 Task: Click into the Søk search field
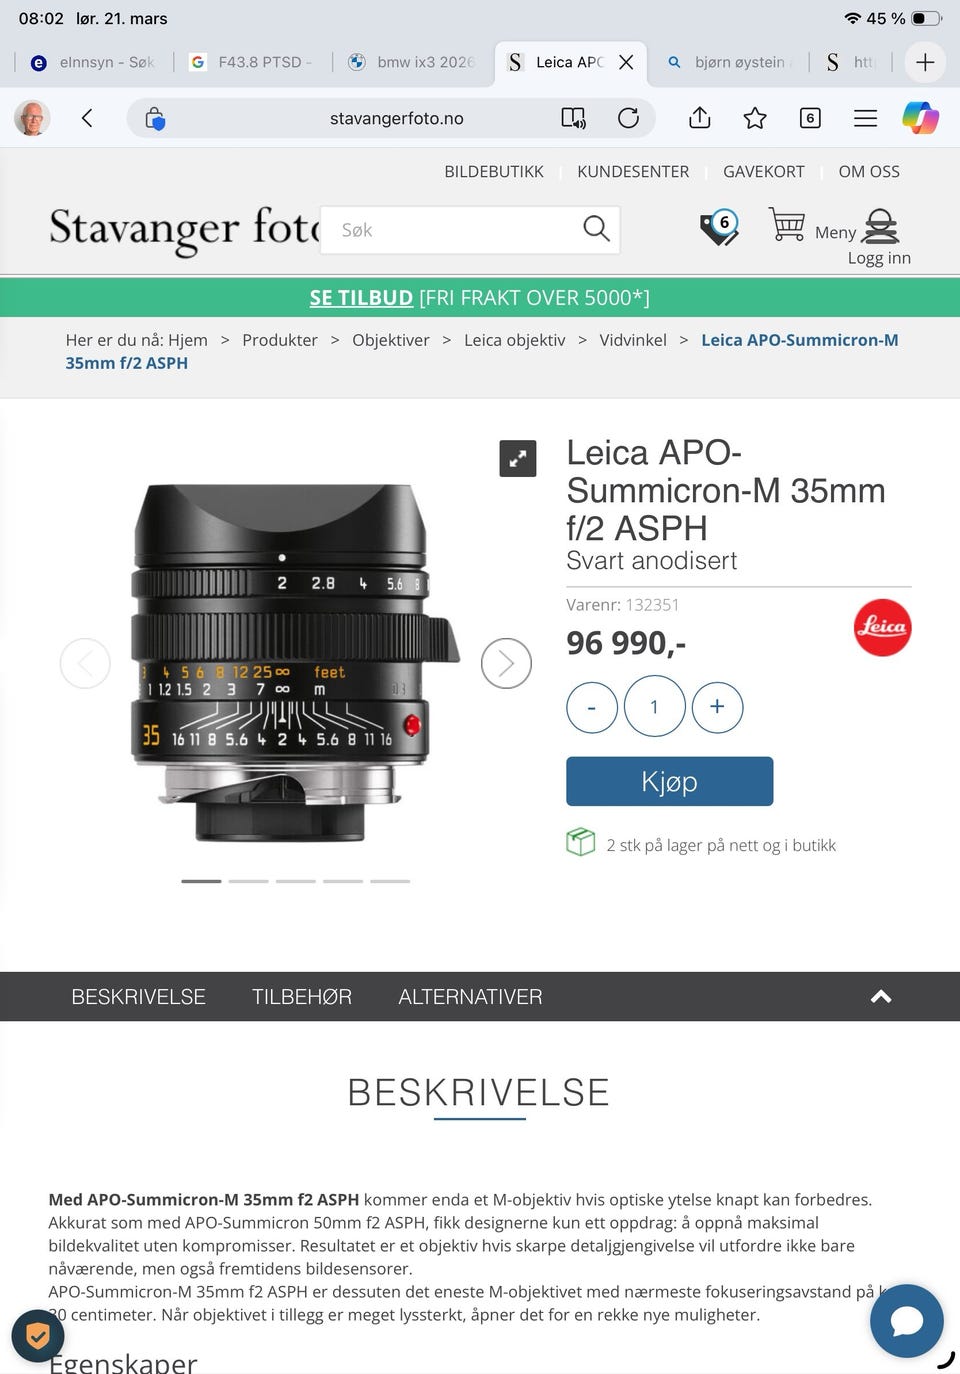(x=470, y=230)
